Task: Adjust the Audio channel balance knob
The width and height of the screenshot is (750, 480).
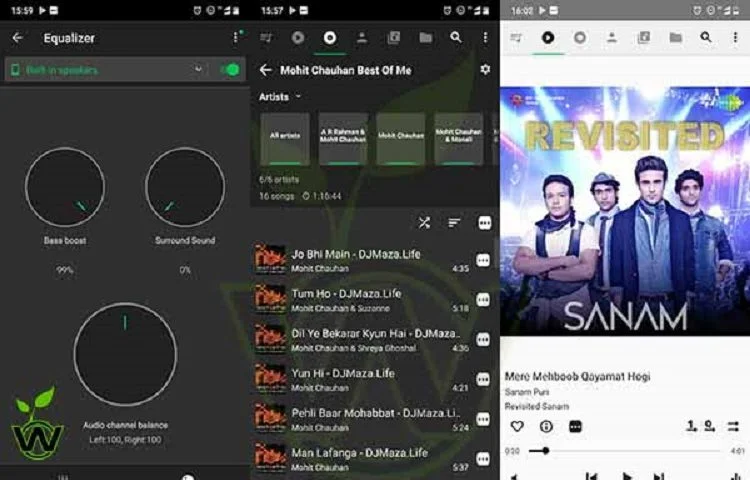Action: coord(125,354)
